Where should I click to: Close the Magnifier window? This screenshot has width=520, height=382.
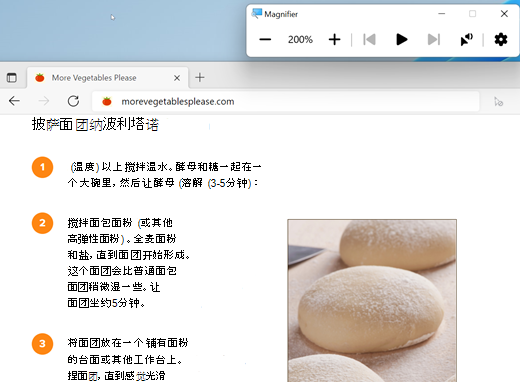point(504,14)
